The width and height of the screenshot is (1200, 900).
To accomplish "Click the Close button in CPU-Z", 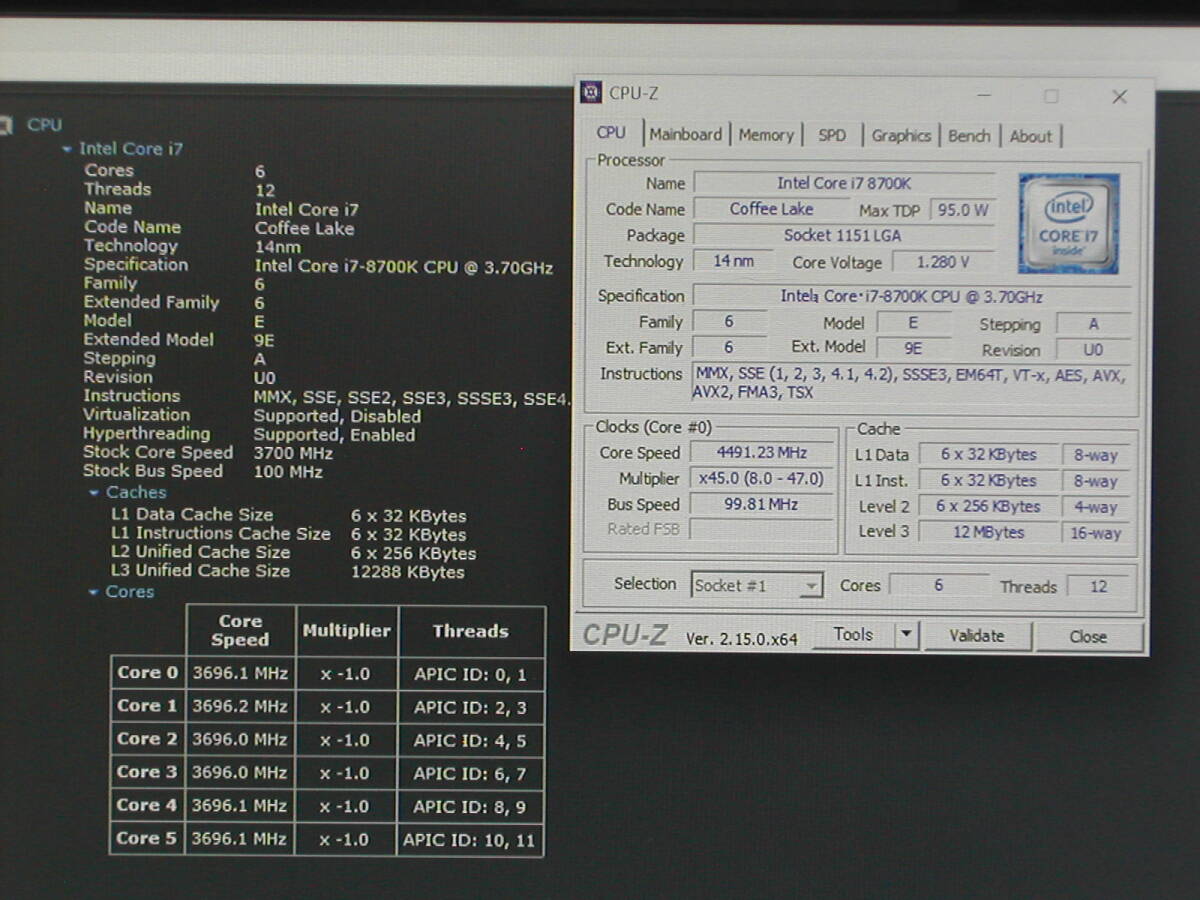I will [x=1088, y=637].
